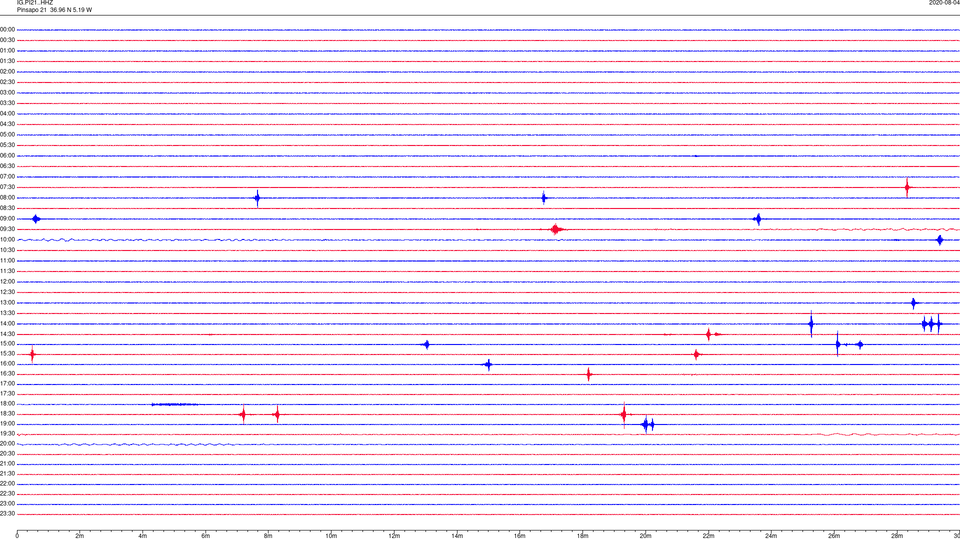This screenshot has width=960, height=540.
Task: Select the 07:00 time label
Action: [7, 177]
